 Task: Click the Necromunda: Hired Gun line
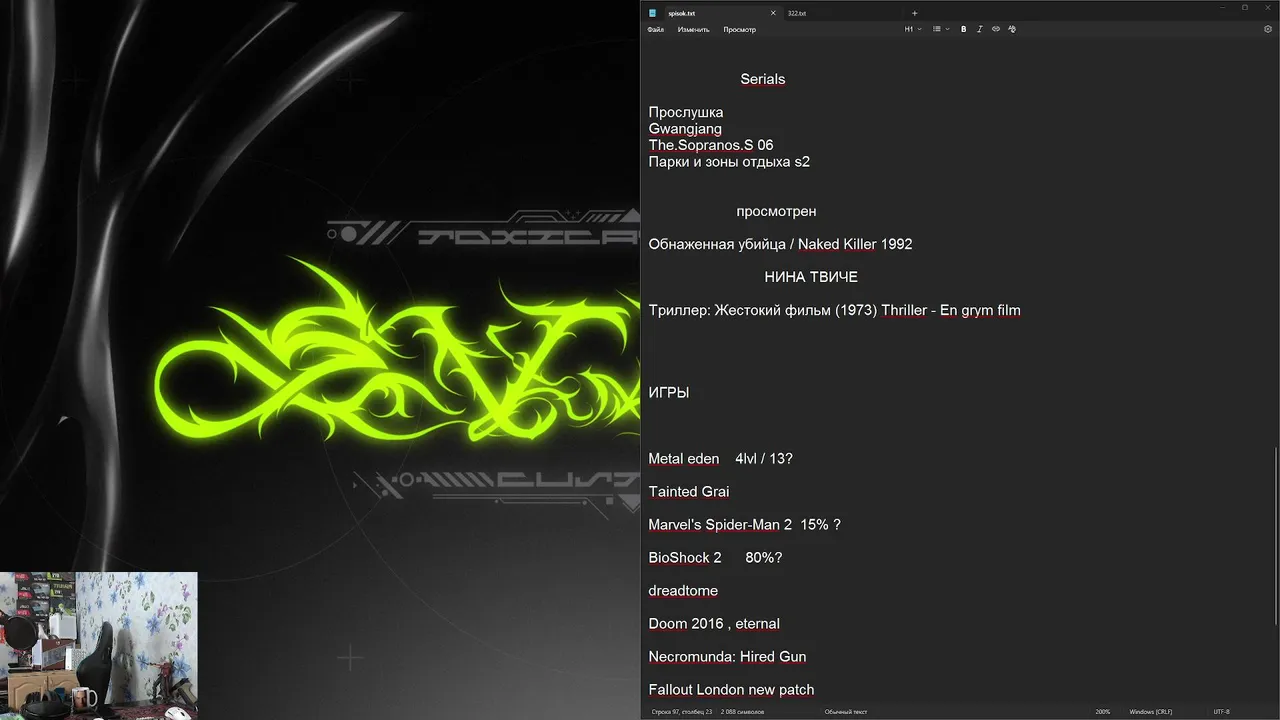point(727,657)
